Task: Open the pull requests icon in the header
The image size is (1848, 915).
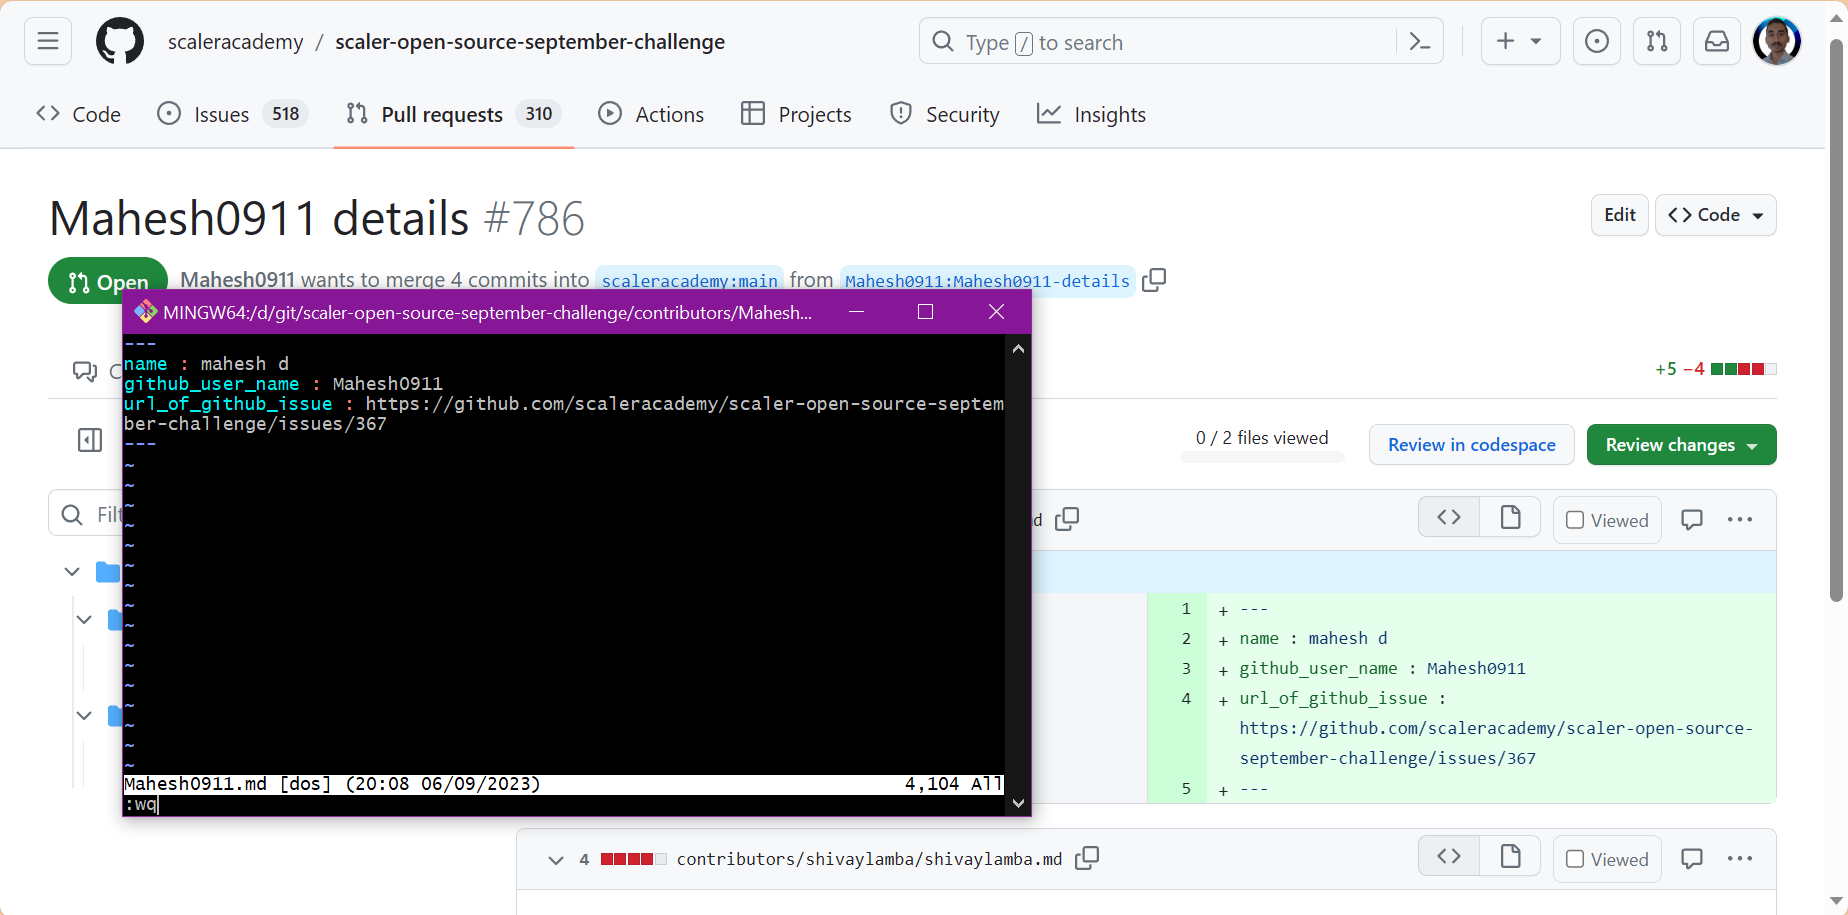Action: 1657,41
